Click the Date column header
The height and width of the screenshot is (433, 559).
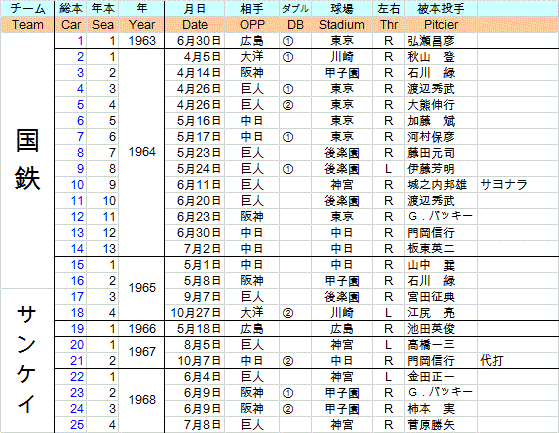point(195,25)
